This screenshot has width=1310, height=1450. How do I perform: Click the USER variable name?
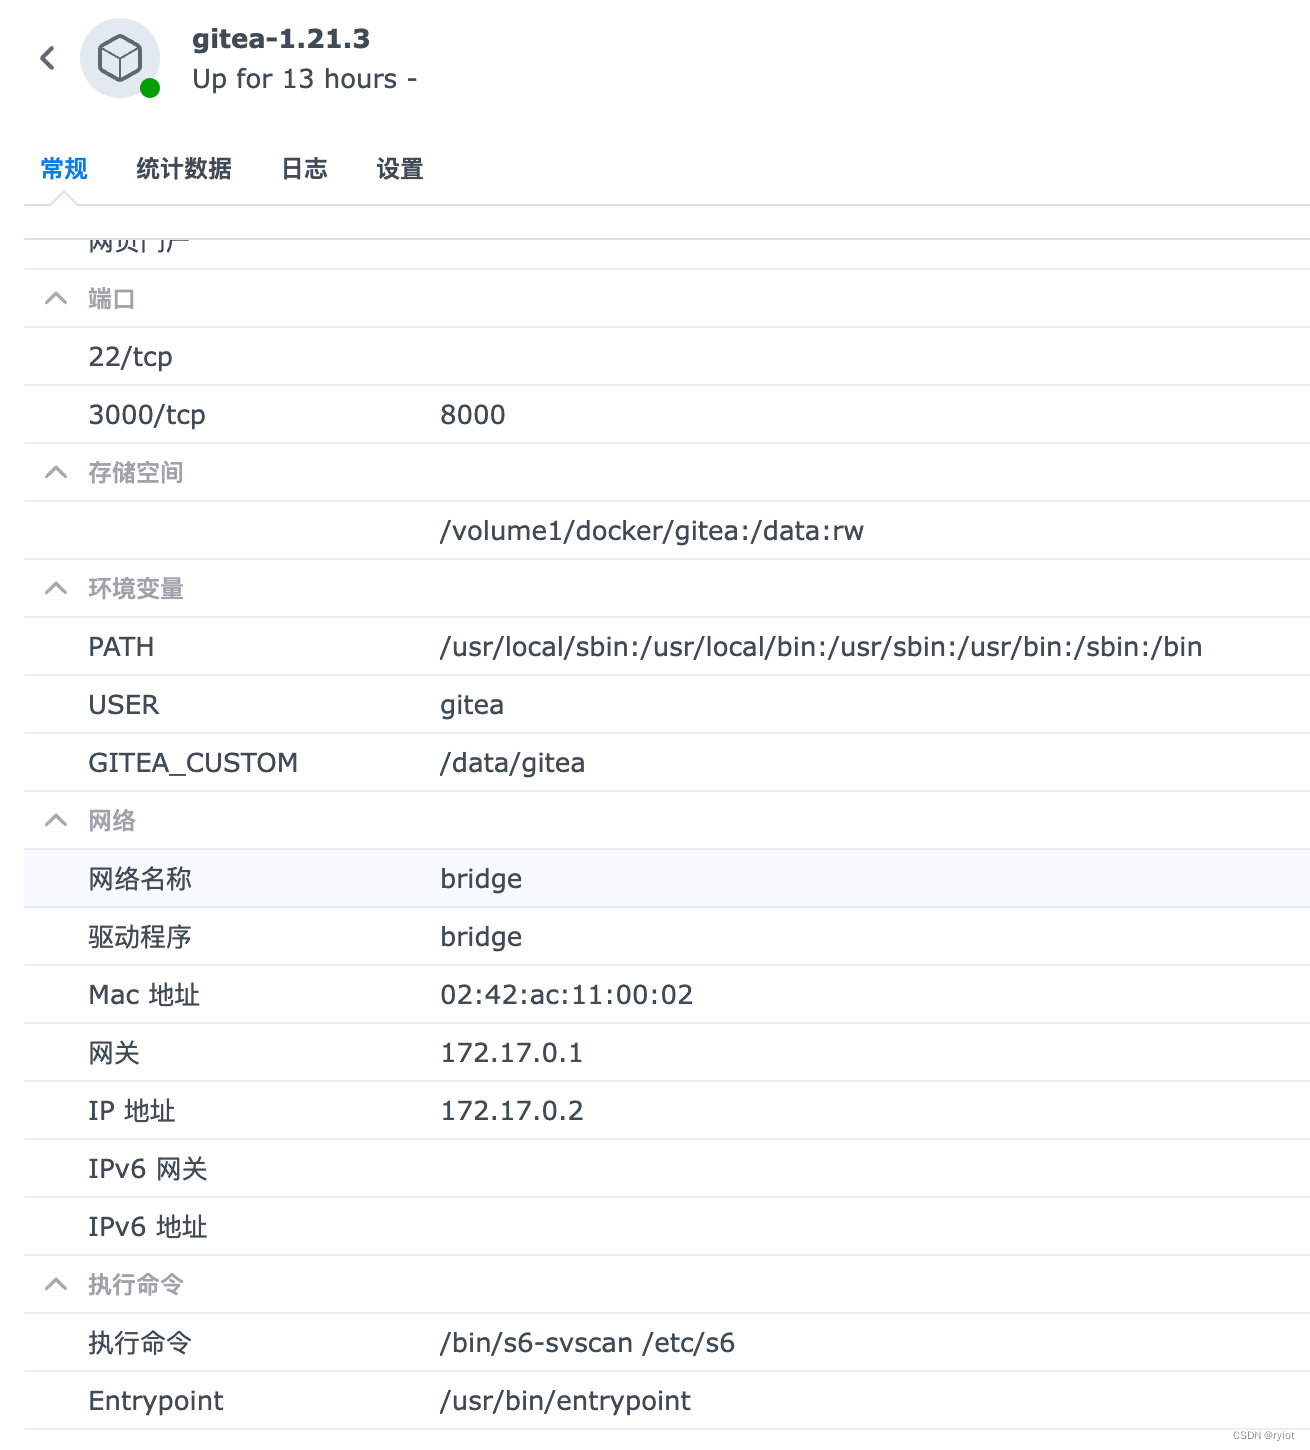tap(124, 705)
